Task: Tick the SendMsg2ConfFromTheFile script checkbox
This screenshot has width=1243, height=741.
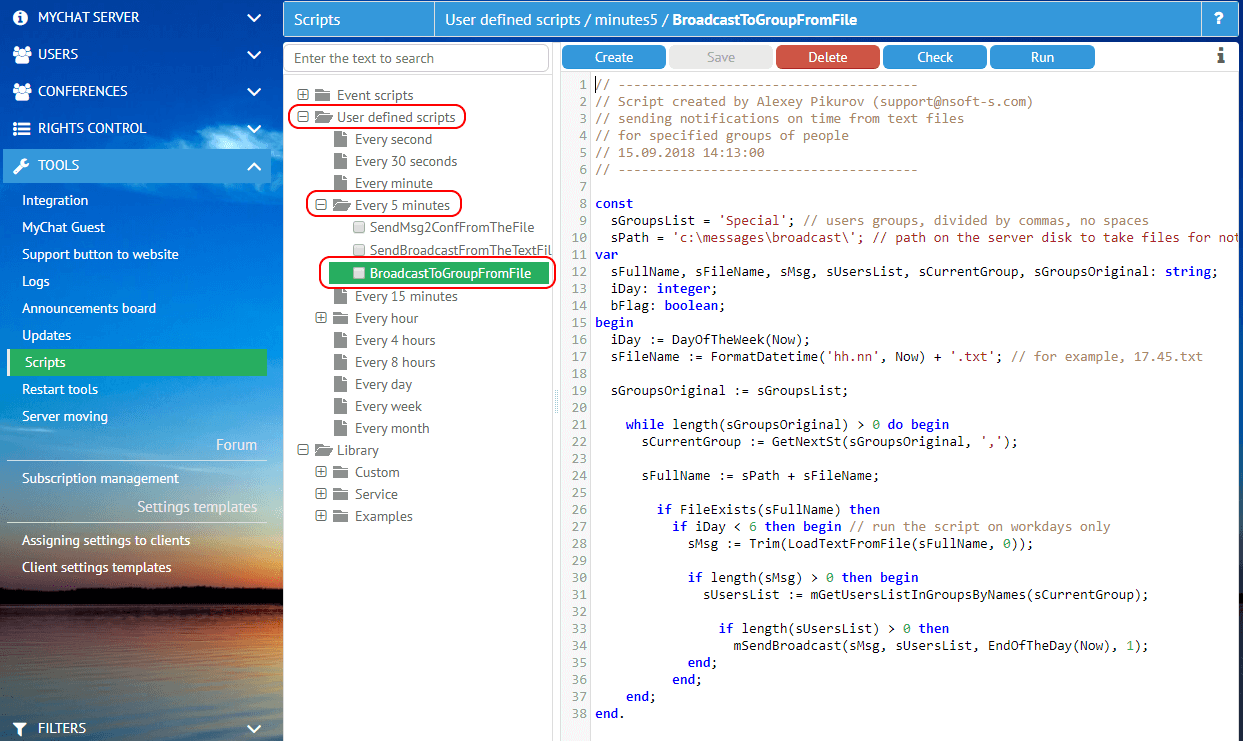Action: pyautogui.click(x=359, y=228)
